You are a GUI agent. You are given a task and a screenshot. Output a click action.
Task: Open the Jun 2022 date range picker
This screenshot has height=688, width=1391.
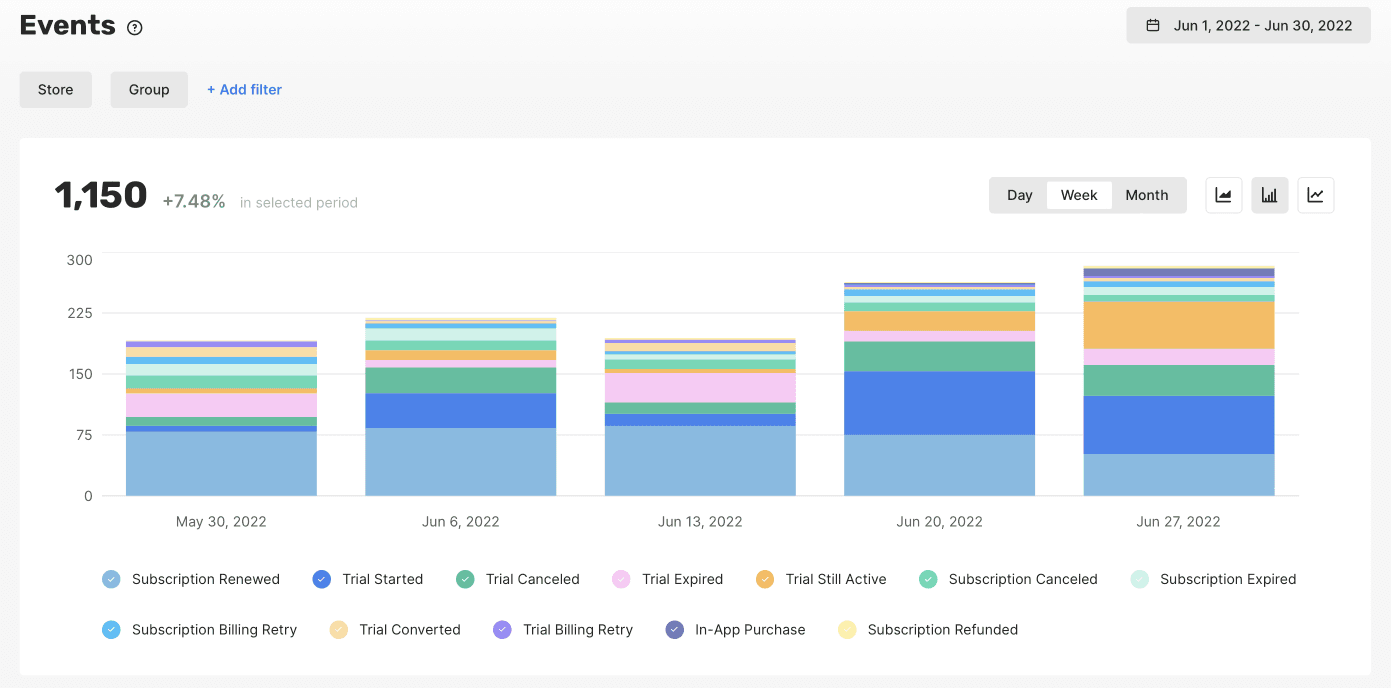click(1248, 26)
